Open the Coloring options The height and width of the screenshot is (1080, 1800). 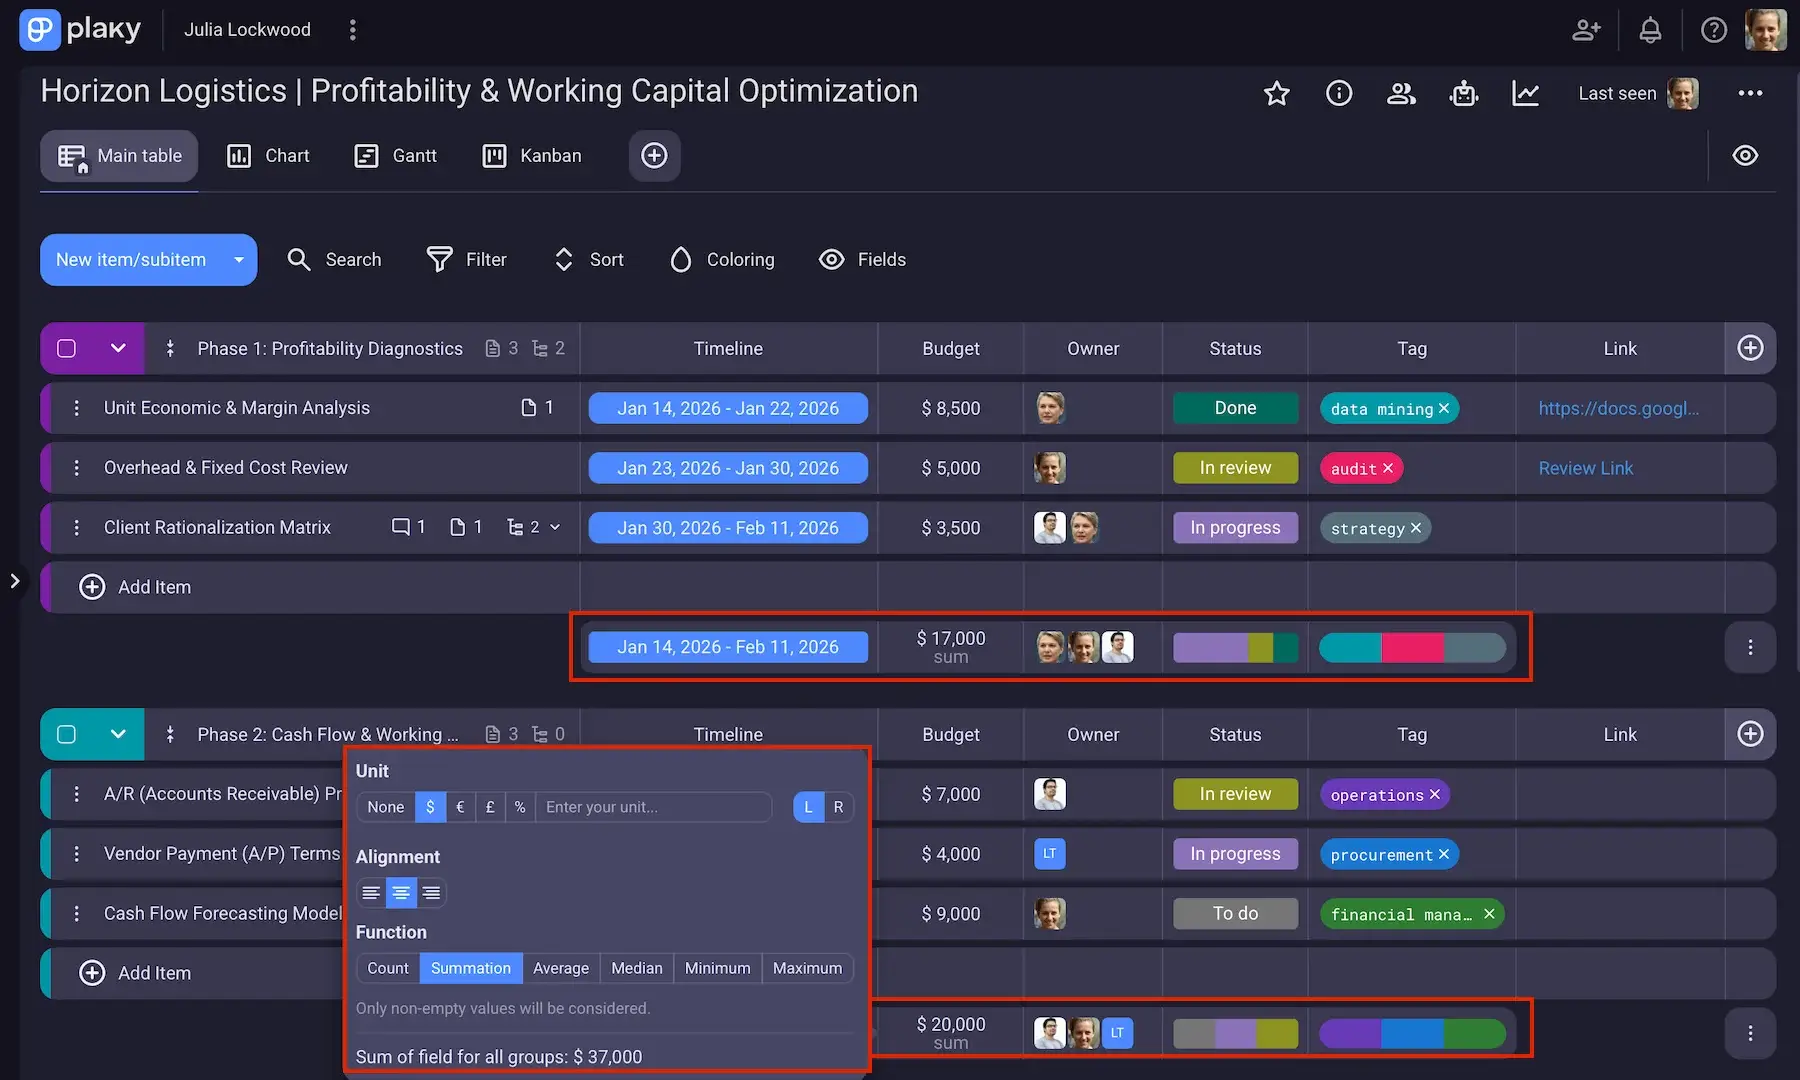(721, 260)
